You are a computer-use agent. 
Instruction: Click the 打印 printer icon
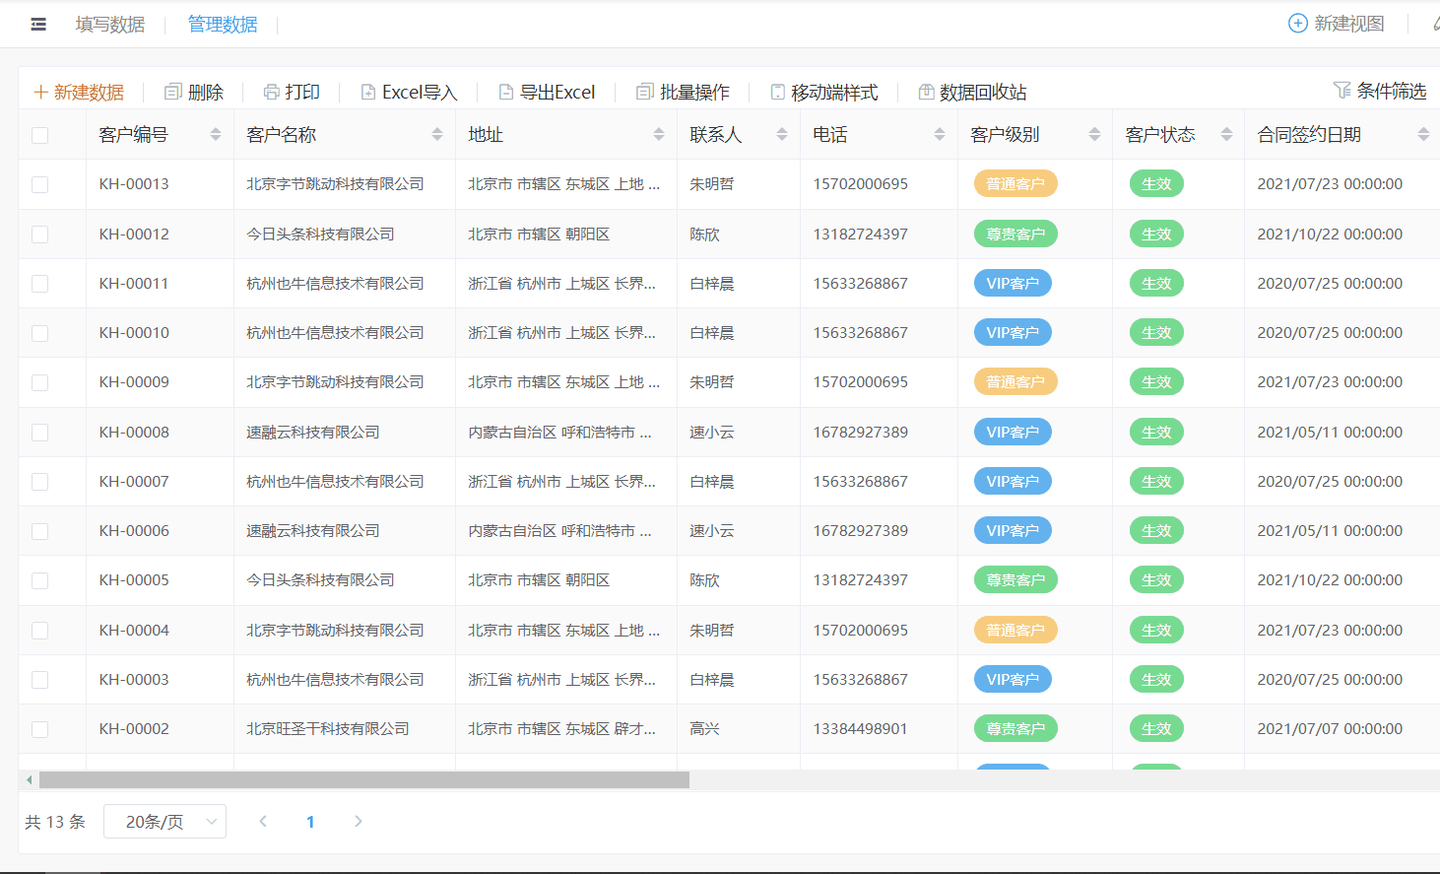tap(271, 92)
